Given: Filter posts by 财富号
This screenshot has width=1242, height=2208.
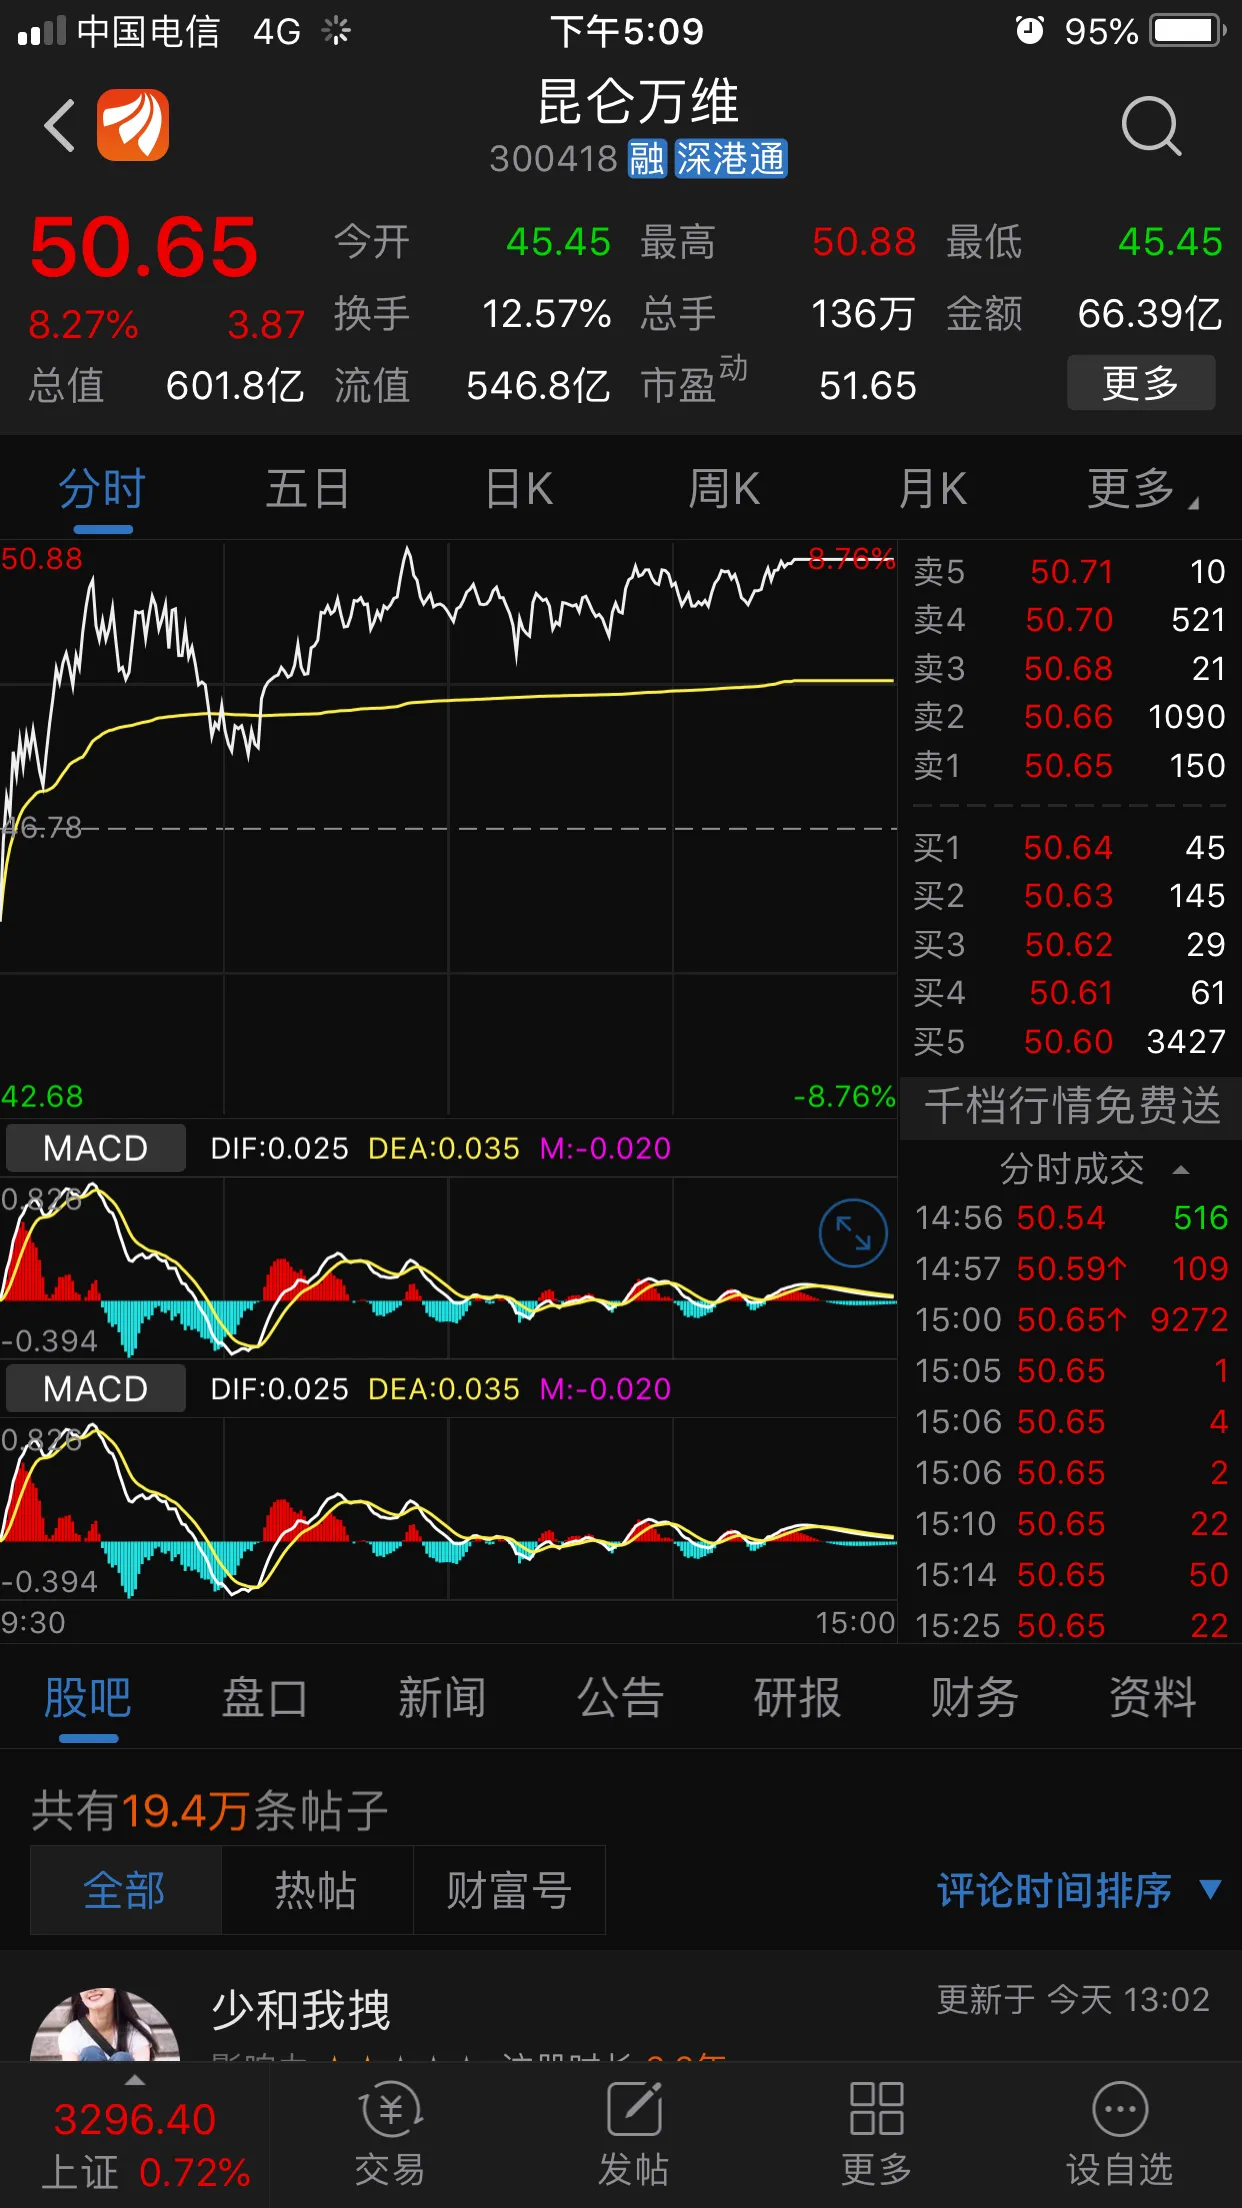Looking at the screenshot, I should pos(509,1890).
